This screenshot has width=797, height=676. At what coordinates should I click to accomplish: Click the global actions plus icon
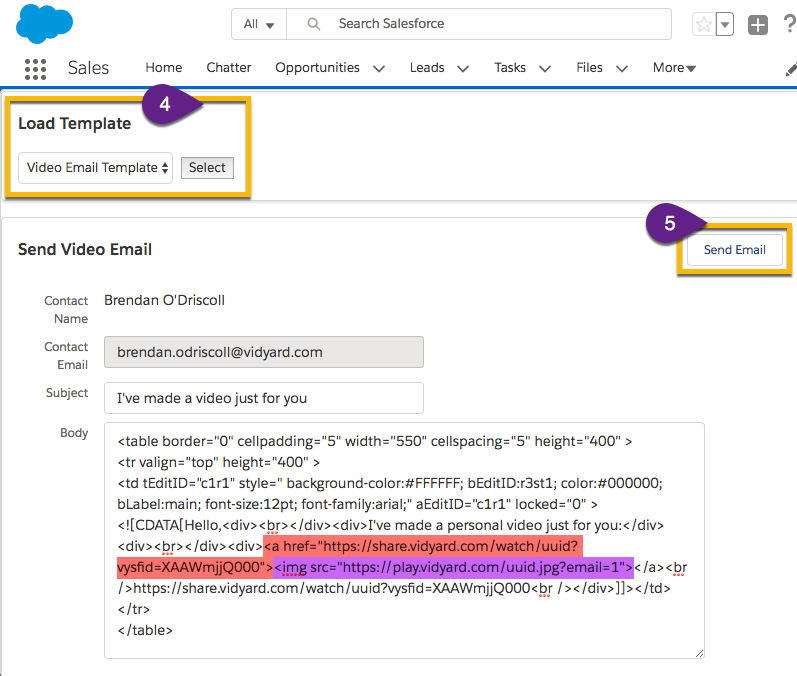757,24
